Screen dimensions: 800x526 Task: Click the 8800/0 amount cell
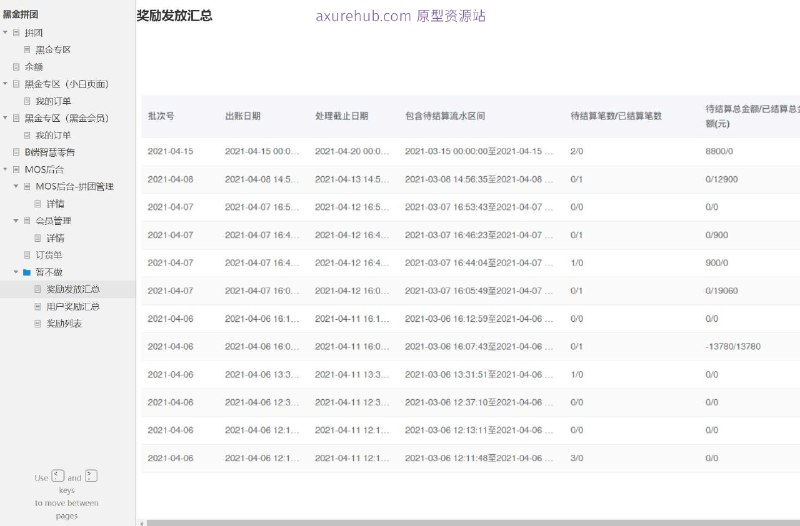(719, 152)
